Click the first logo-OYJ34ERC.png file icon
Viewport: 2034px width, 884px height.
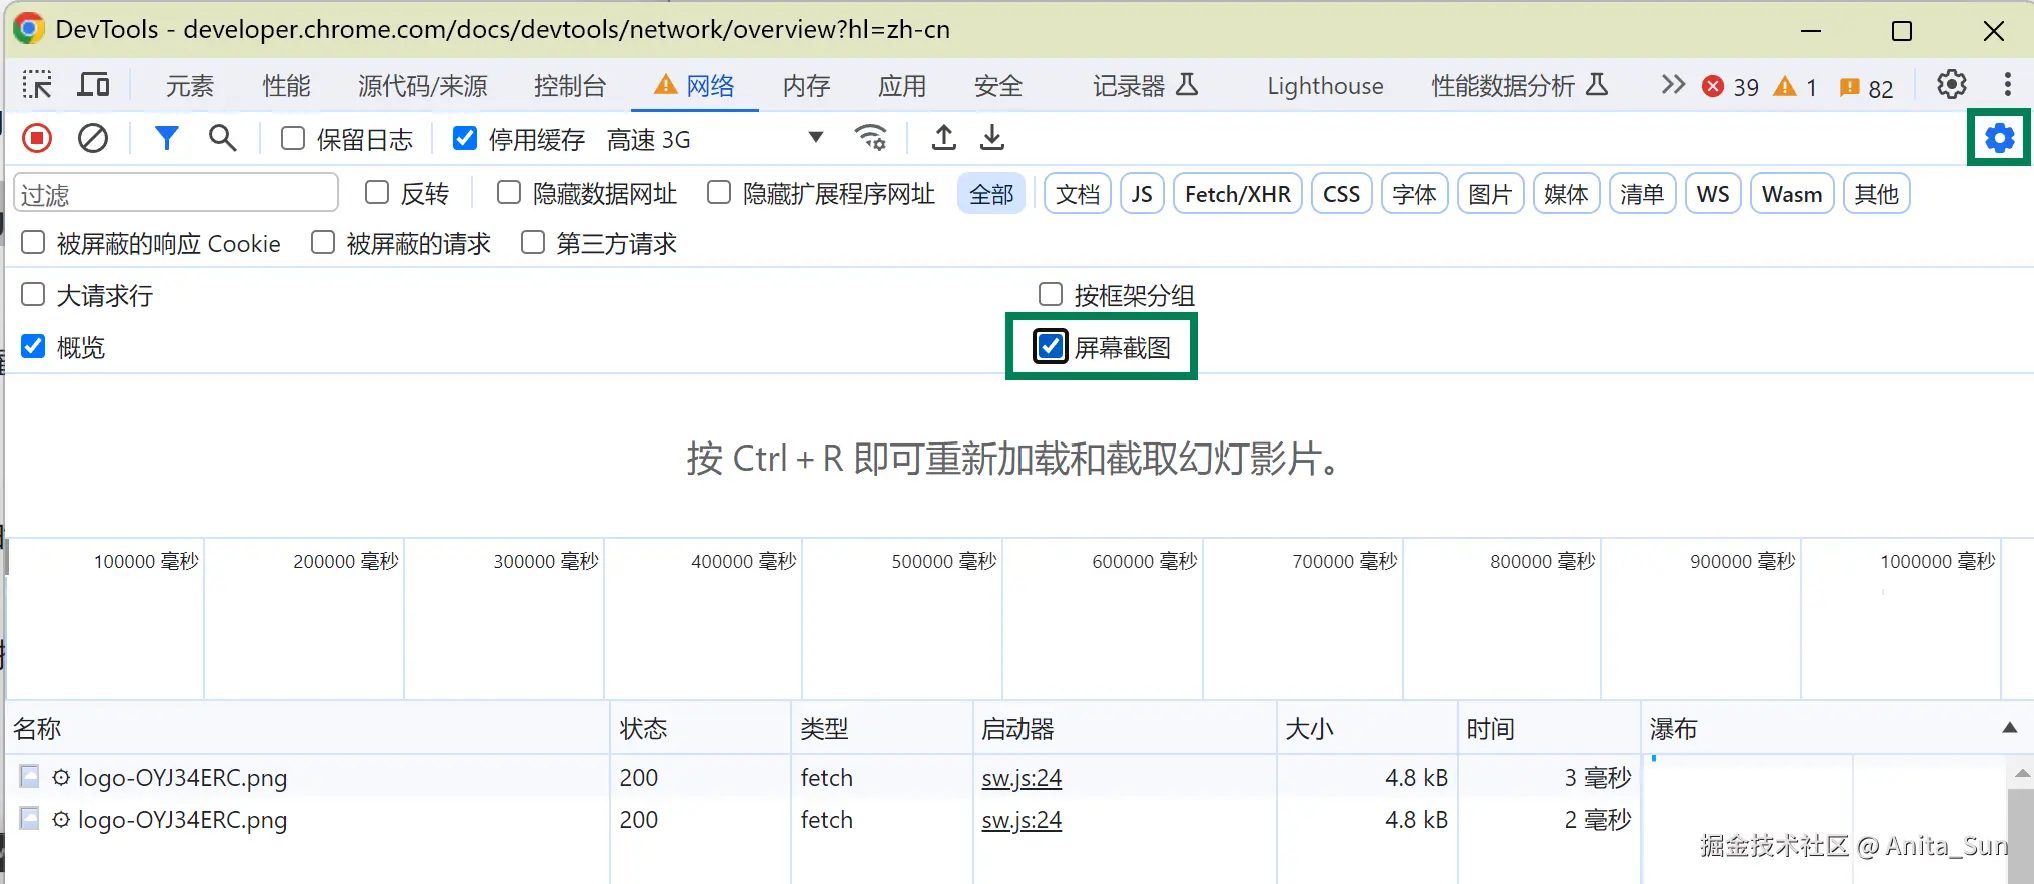click(x=30, y=777)
